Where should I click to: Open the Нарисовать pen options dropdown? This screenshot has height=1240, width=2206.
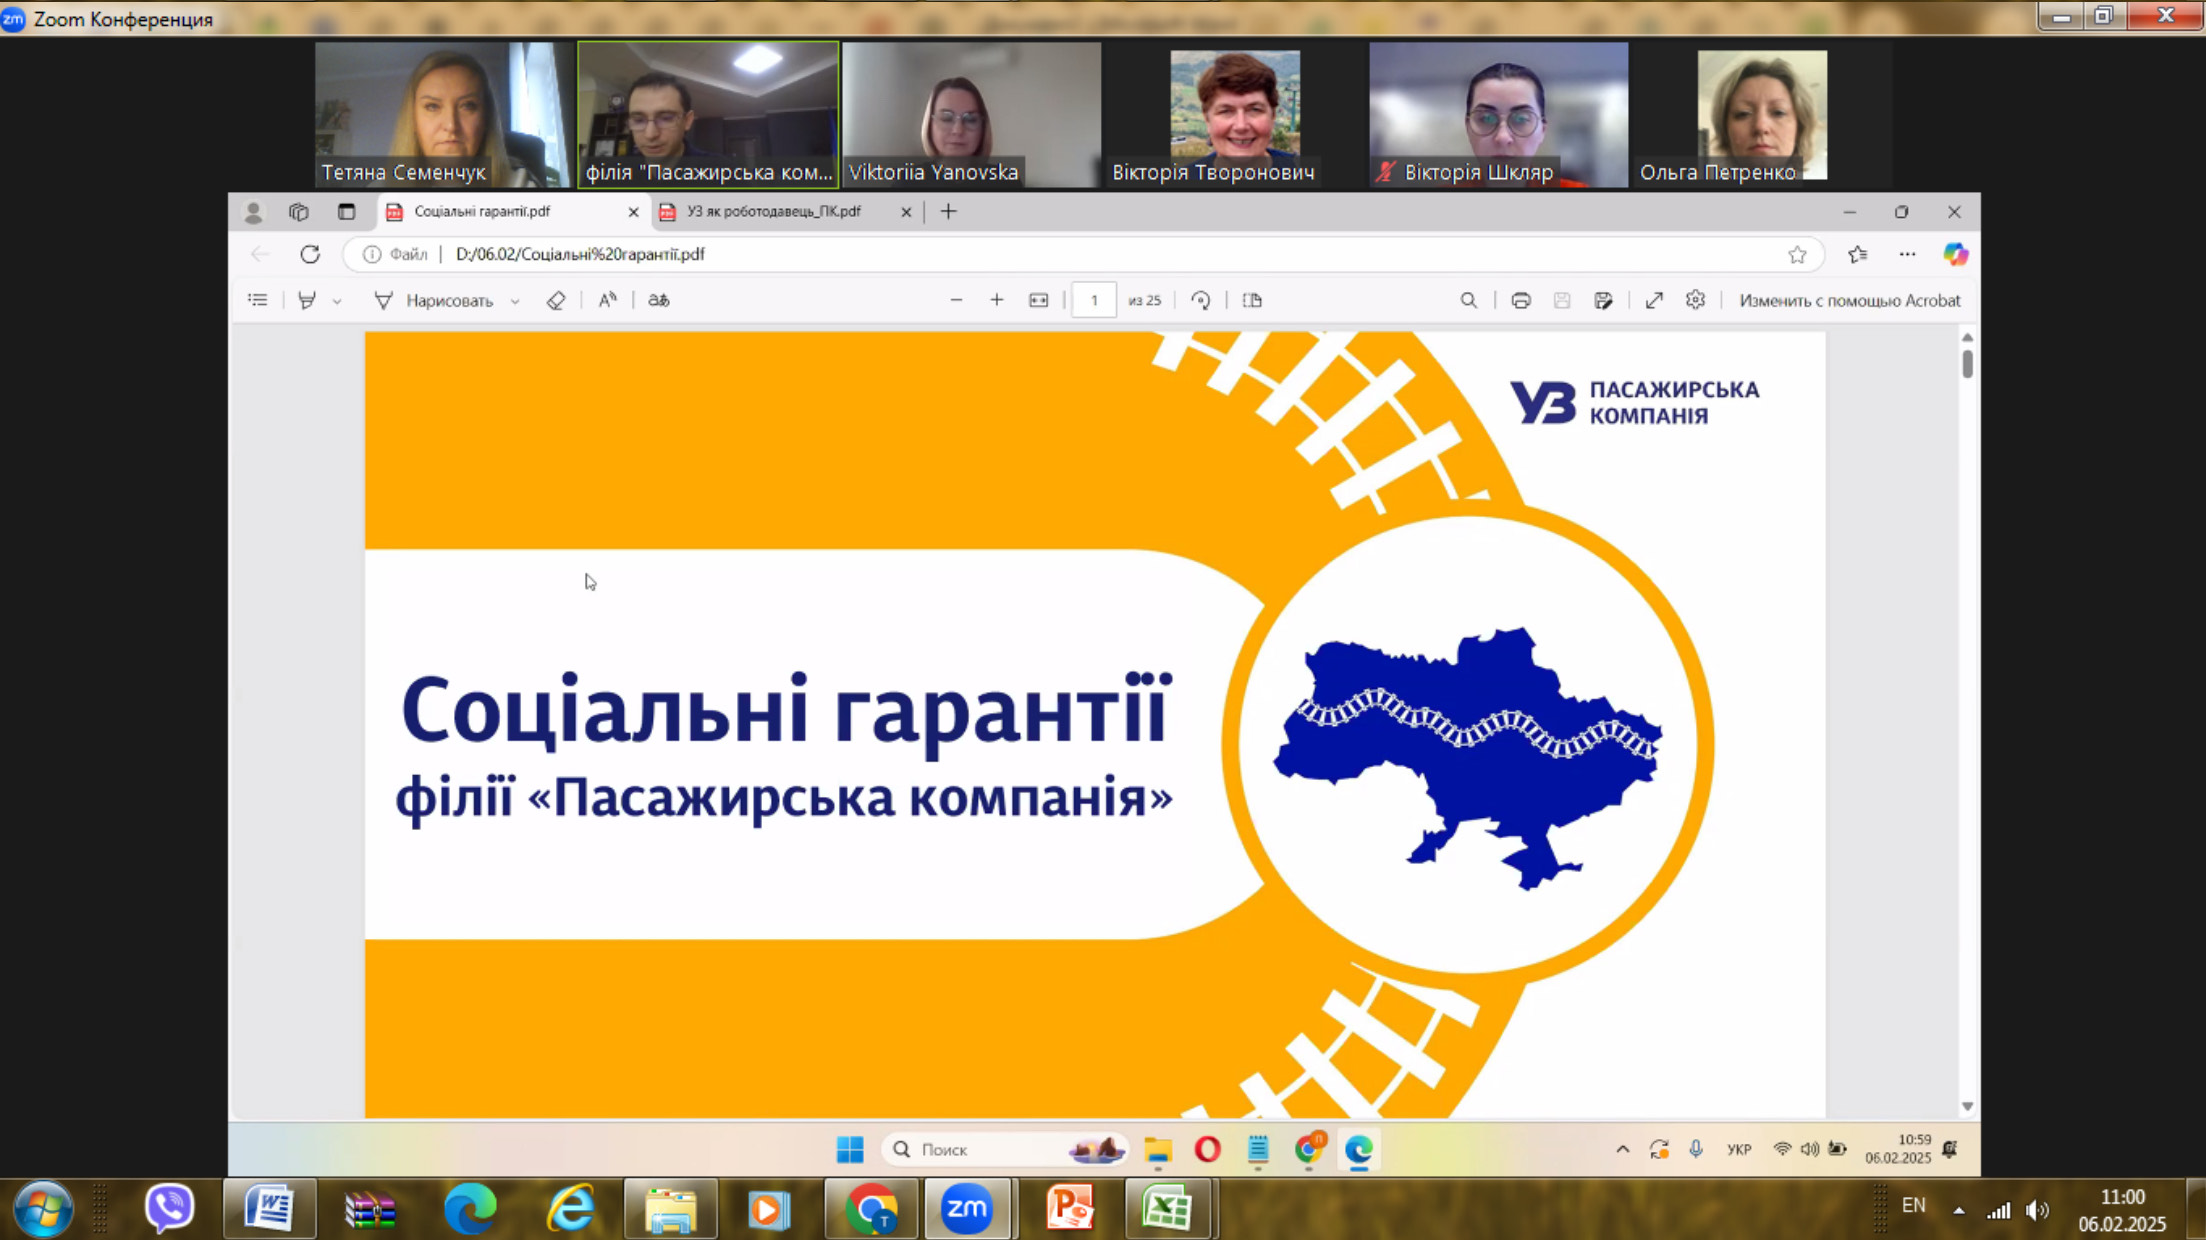515,301
